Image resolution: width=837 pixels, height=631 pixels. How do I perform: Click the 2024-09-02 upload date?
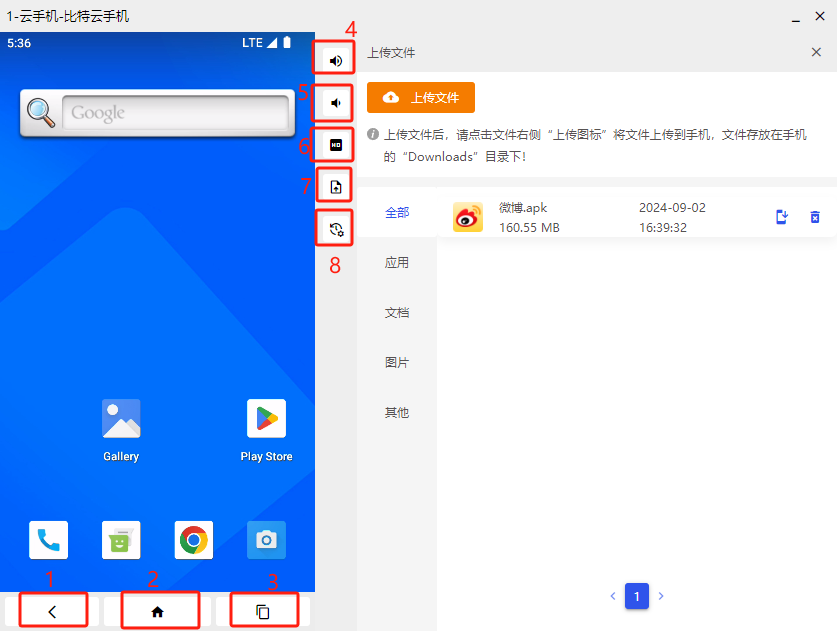(672, 207)
